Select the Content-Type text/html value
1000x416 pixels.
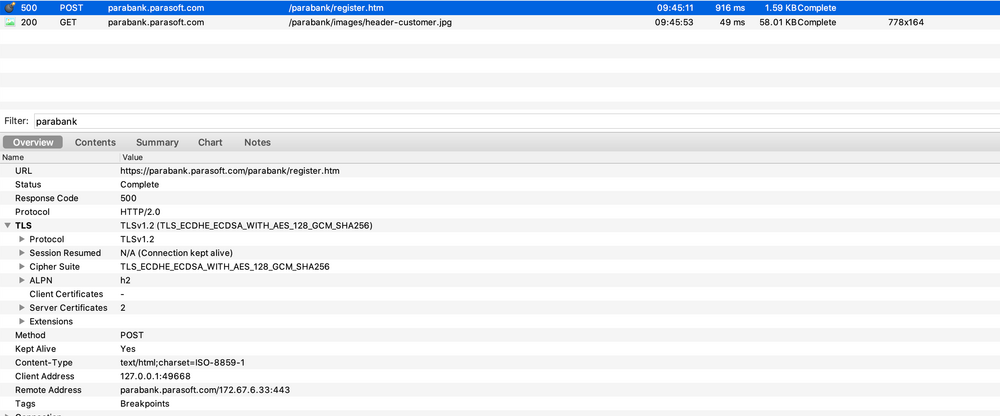coord(182,362)
